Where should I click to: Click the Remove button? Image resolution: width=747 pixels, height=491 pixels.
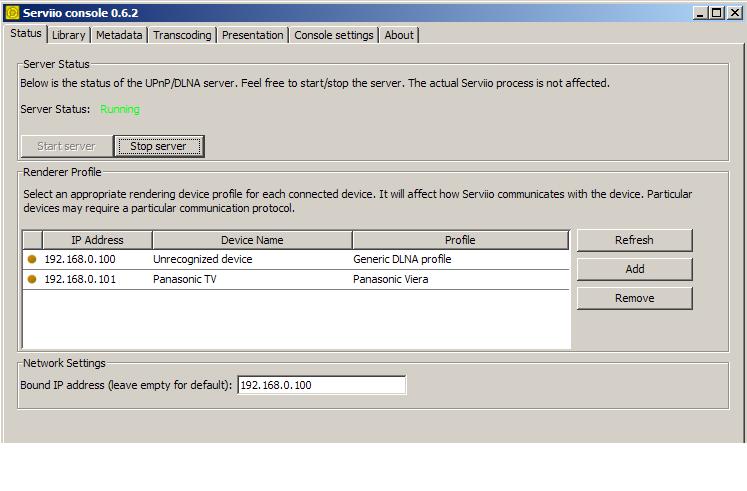pyautogui.click(x=634, y=298)
